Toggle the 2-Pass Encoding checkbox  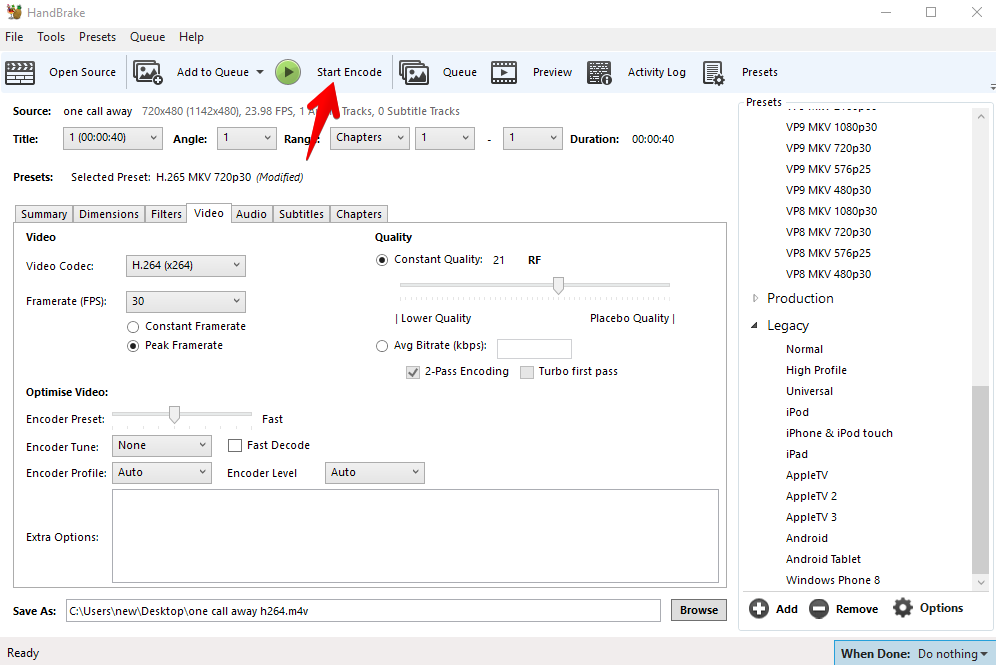click(413, 372)
